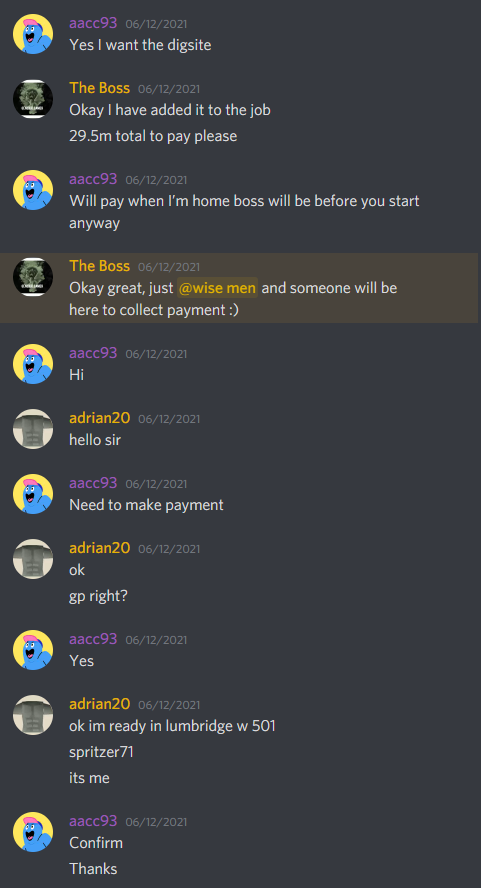
Task: Click the timestamp next to aacc93's "Hi" message
Action: (156, 354)
